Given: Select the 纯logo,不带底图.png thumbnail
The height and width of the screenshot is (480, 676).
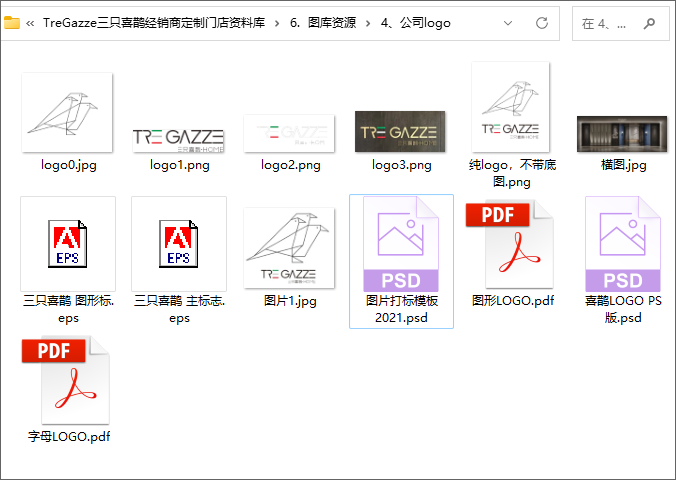Looking at the screenshot, I should click(x=510, y=107).
